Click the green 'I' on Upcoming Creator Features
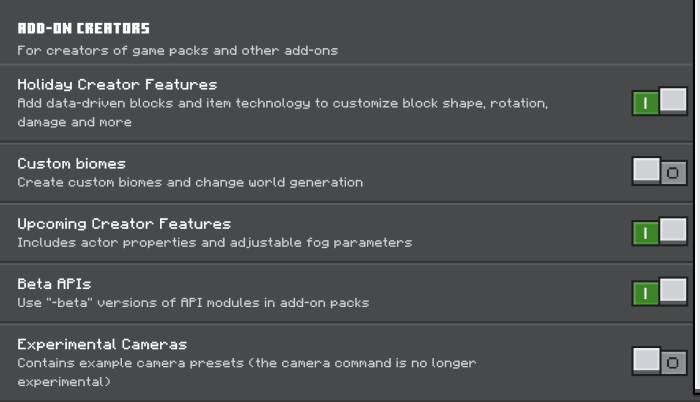The width and height of the screenshot is (700, 402). (x=645, y=233)
